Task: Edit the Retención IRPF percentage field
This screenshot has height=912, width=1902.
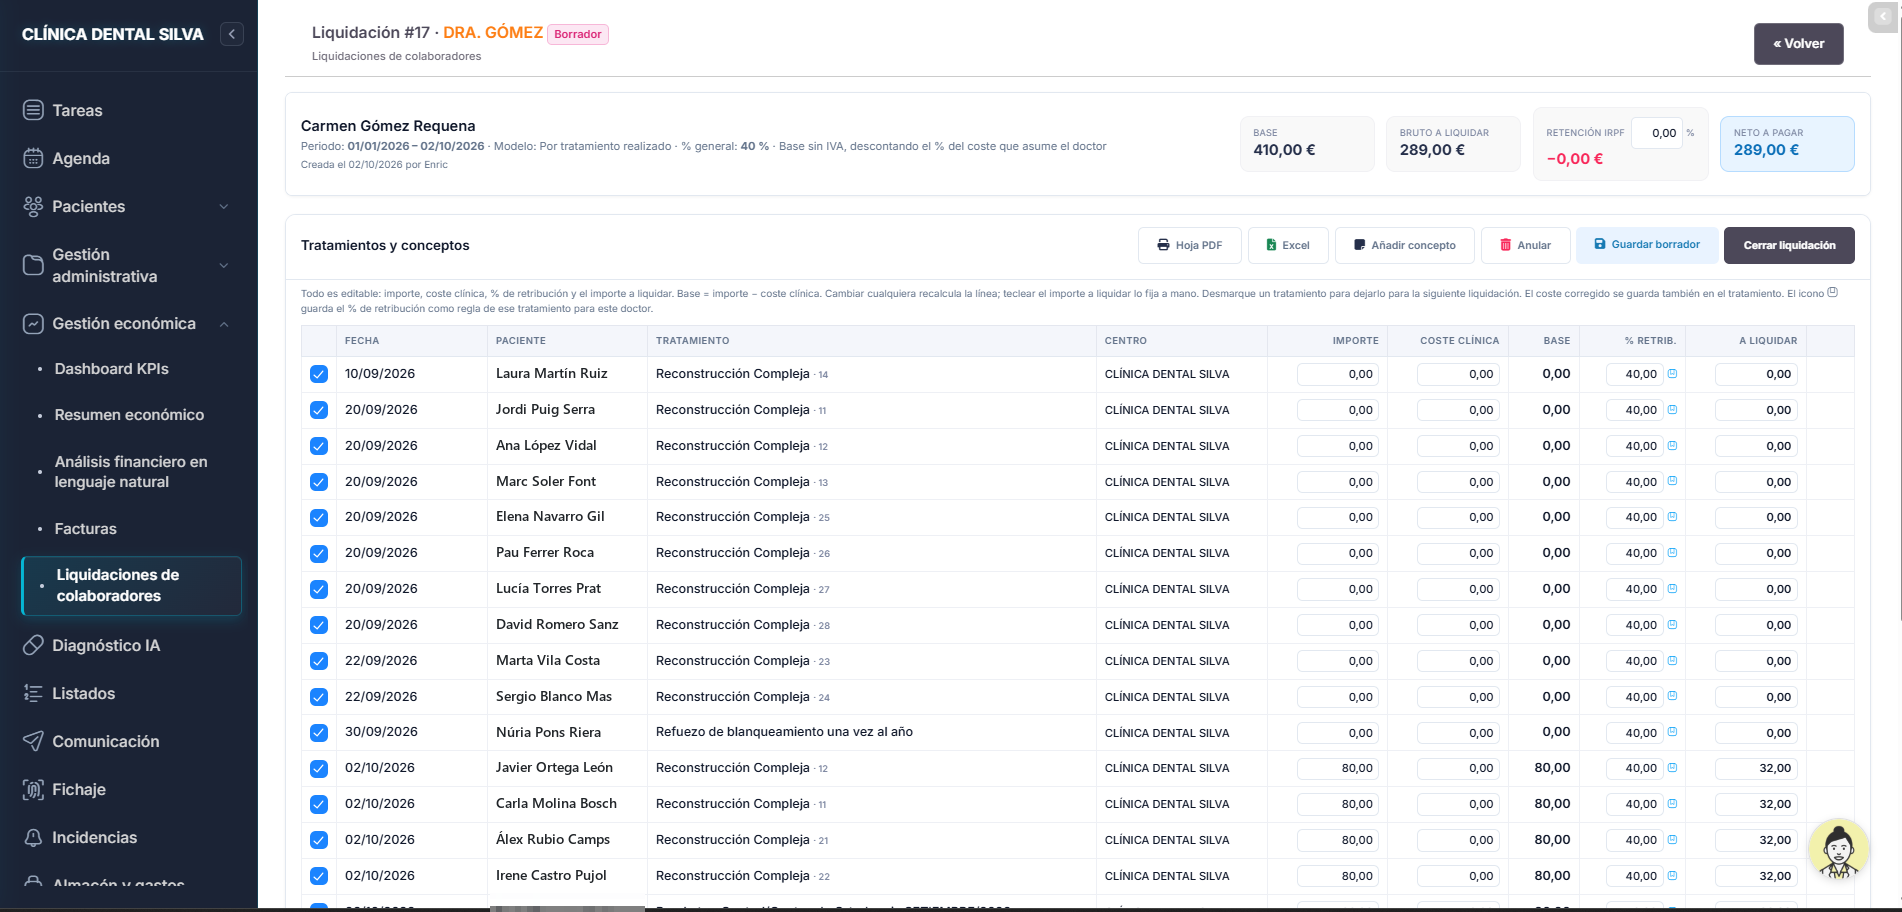Action: click(1656, 133)
